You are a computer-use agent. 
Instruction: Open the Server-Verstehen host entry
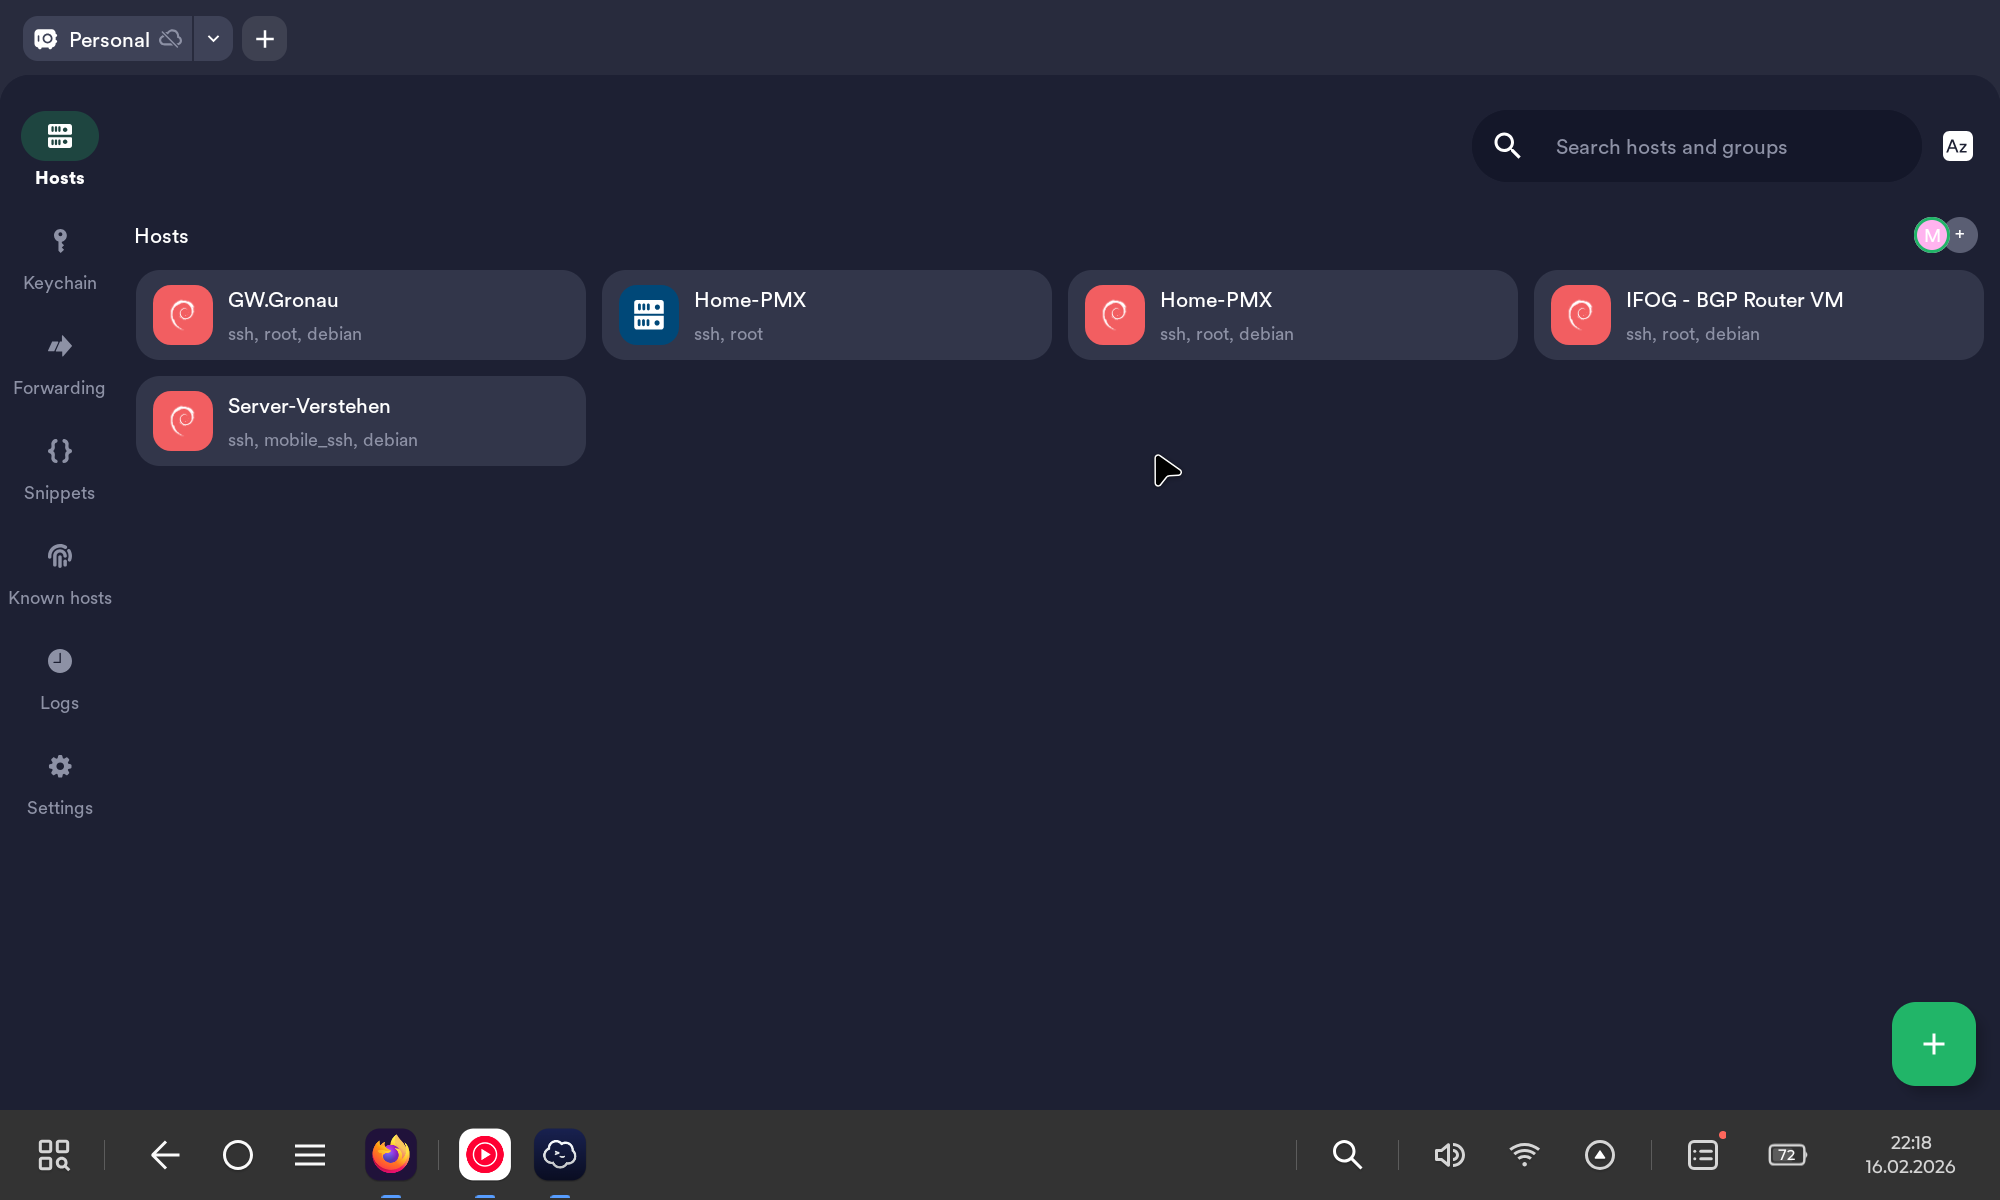click(361, 421)
